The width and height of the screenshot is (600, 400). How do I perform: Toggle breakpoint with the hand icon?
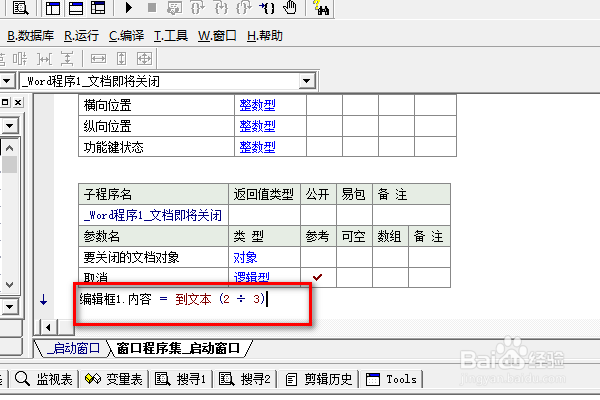click(x=290, y=7)
